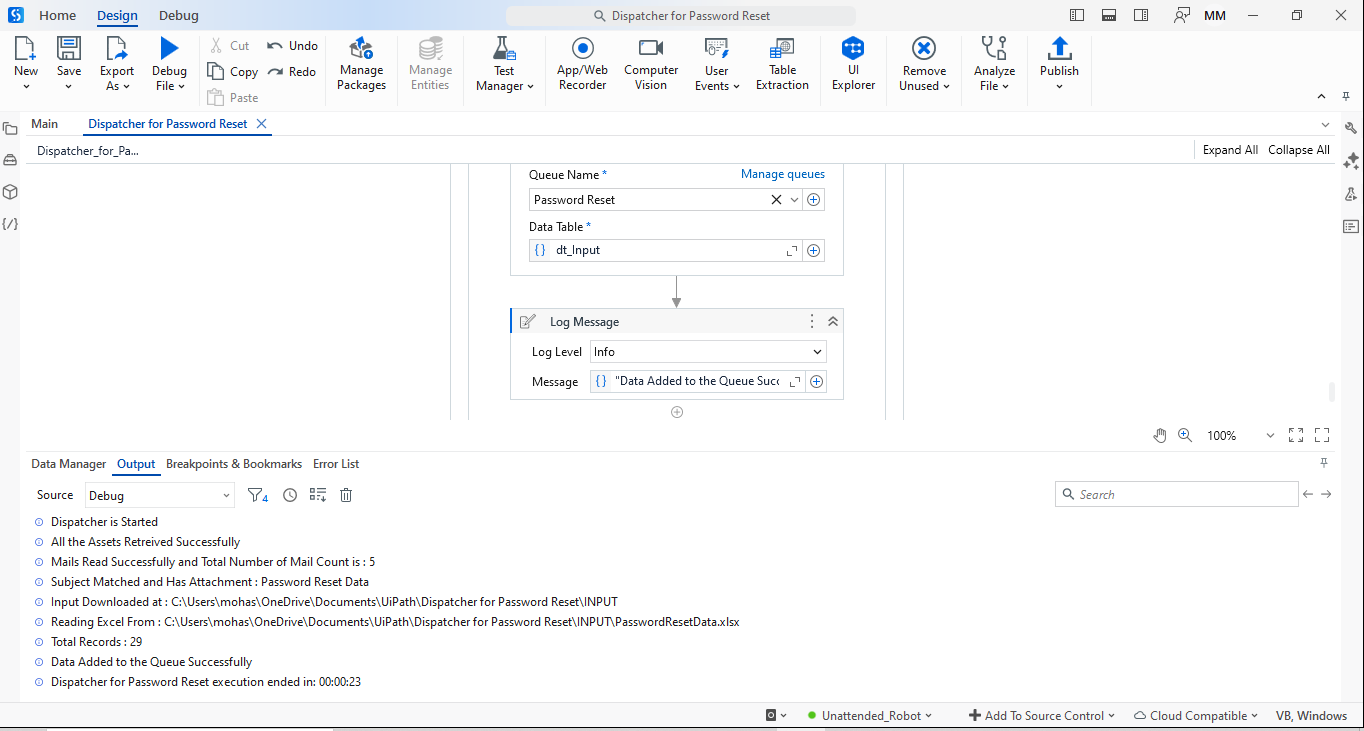Open the Unattended_Robot dropdown
The width and height of the screenshot is (1364, 731).
point(869,715)
